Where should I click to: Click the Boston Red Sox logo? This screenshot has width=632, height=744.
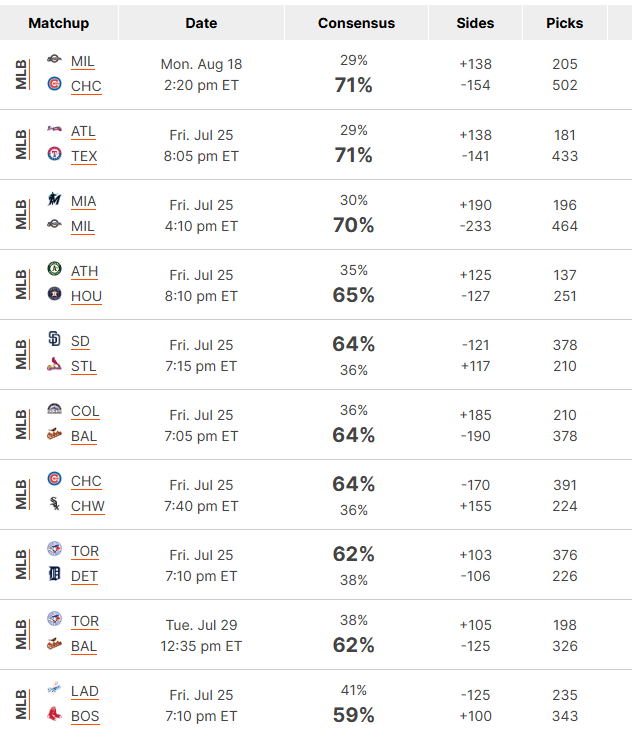point(55,714)
